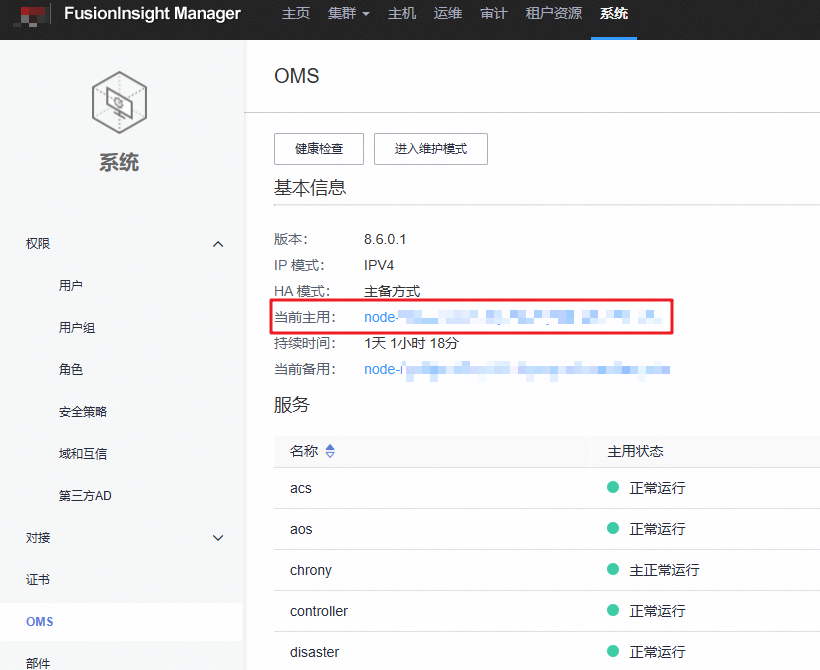The image size is (820, 670).
Task: Open 部件 in the sidebar
Action: pos(38,663)
